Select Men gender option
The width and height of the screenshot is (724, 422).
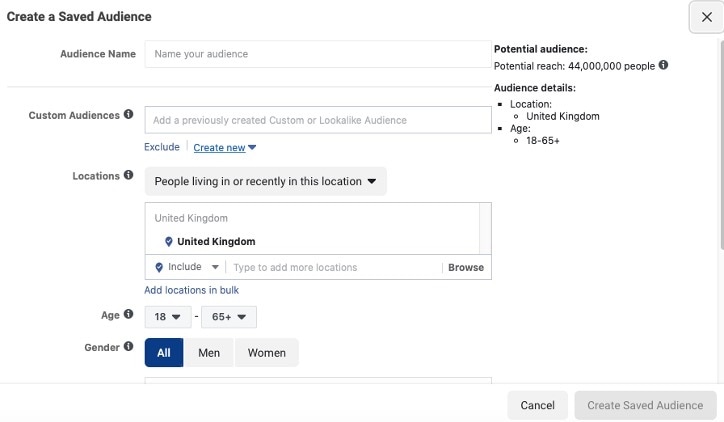click(x=209, y=352)
